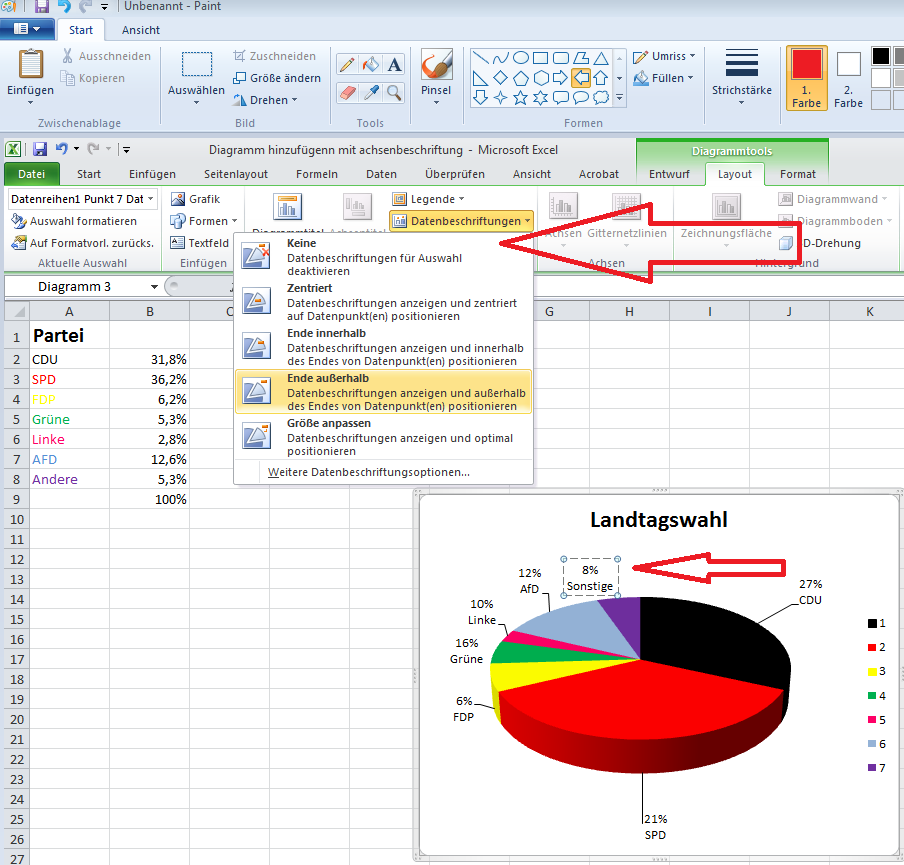The width and height of the screenshot is (904, 865).
Task: Pick the Text tool in Paint
Action: click(395, 65)
